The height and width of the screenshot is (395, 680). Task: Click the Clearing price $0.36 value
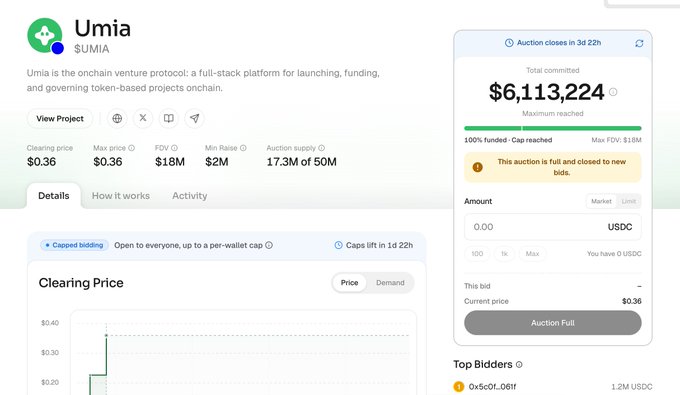[41, 162]
